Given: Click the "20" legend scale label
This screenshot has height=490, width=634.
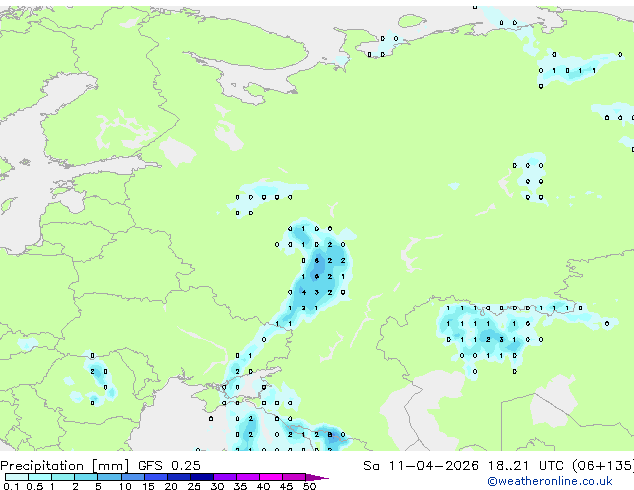Looking at the screenshot, I should coord(171,486).
